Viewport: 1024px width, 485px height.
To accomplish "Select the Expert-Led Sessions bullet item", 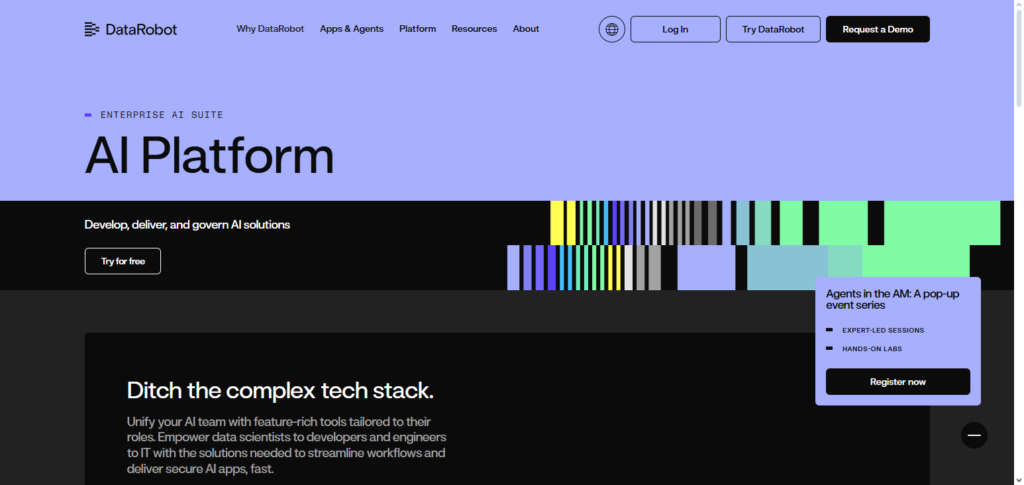I will [882, 330].
